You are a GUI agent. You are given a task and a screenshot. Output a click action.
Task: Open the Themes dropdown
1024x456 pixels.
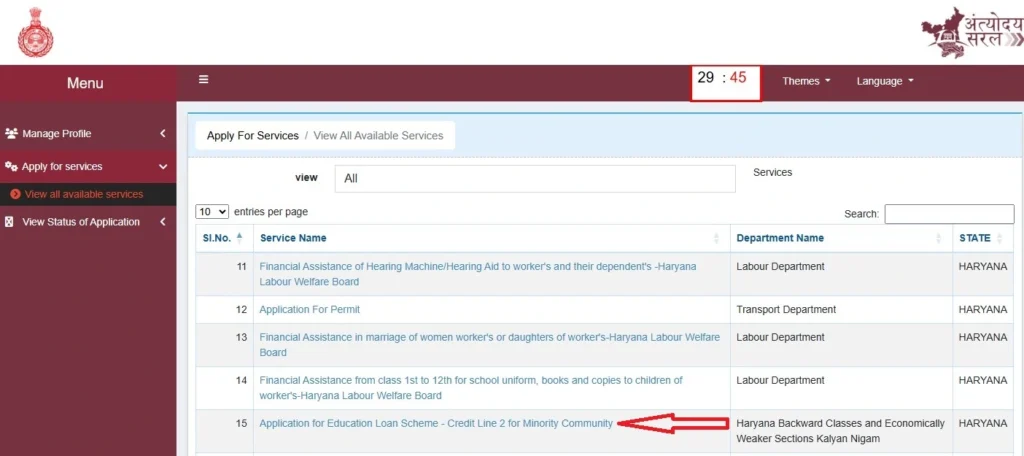pos(806,81)
